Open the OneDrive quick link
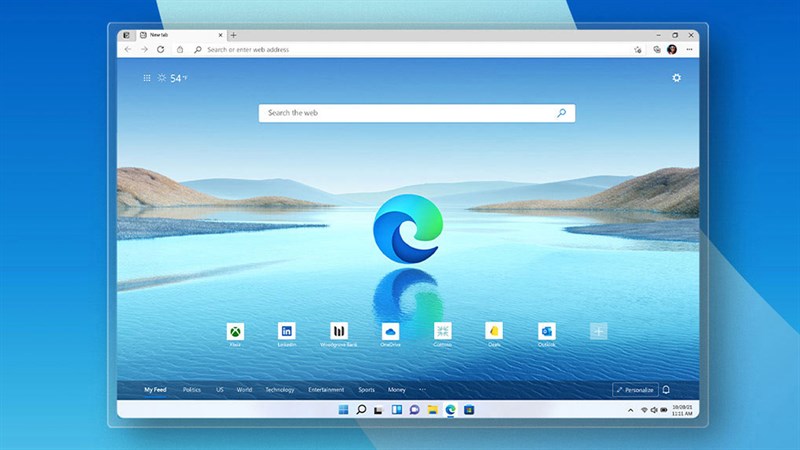 click(x=390, y=335)
